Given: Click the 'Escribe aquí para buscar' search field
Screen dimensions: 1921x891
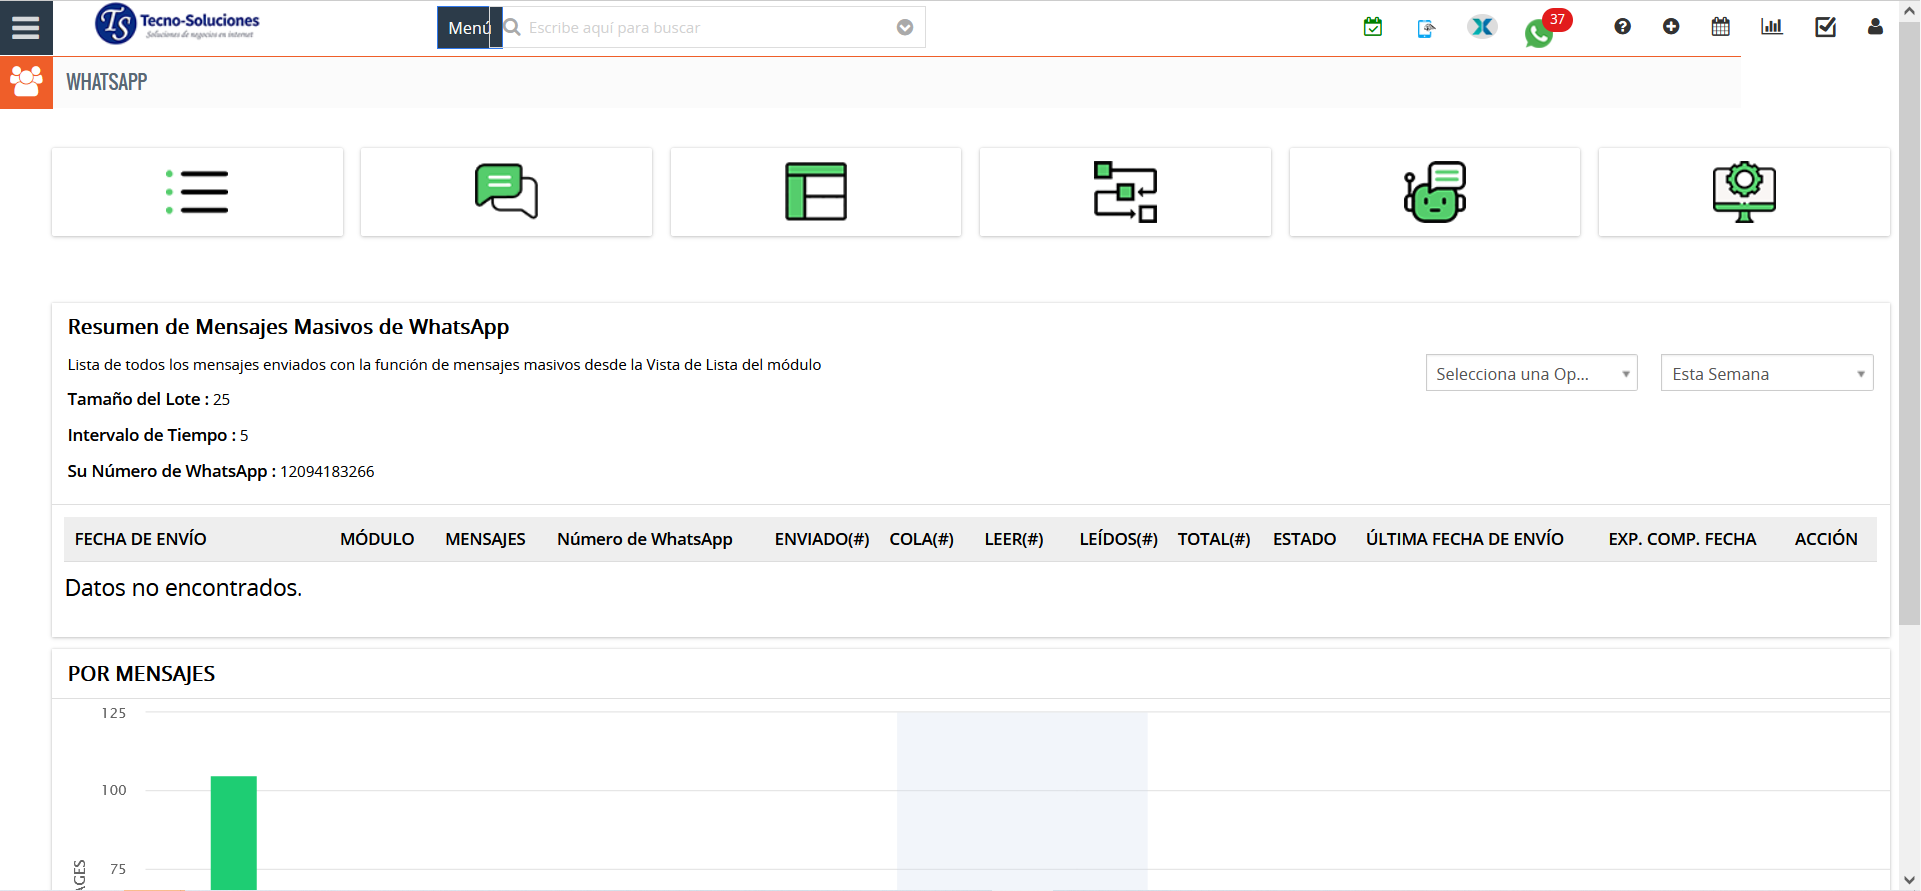Looking at the screenshot, I should click(x=700, y=28).
